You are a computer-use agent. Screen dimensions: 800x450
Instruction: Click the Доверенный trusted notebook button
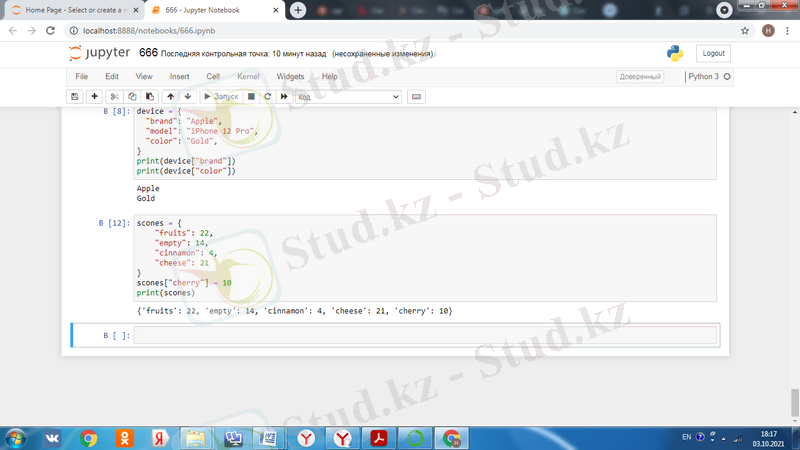click(x=640, y=77)
